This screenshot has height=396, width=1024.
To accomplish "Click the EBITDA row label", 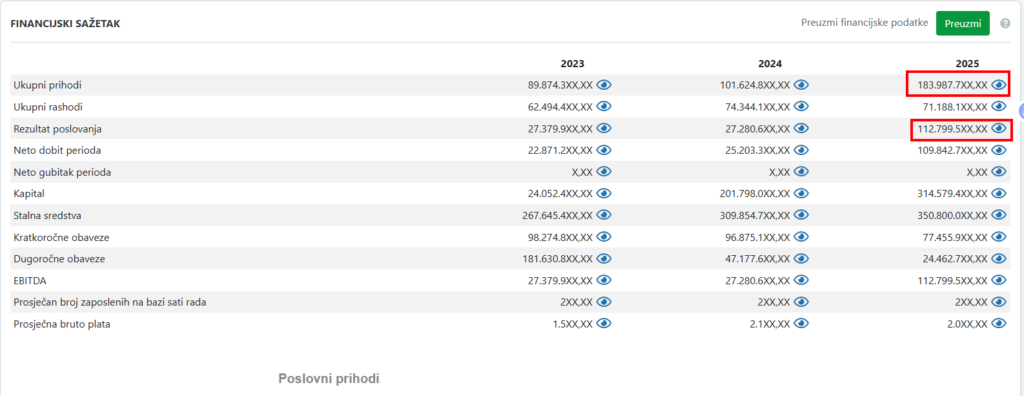I will pyautogui.click(x=30, y=280).
